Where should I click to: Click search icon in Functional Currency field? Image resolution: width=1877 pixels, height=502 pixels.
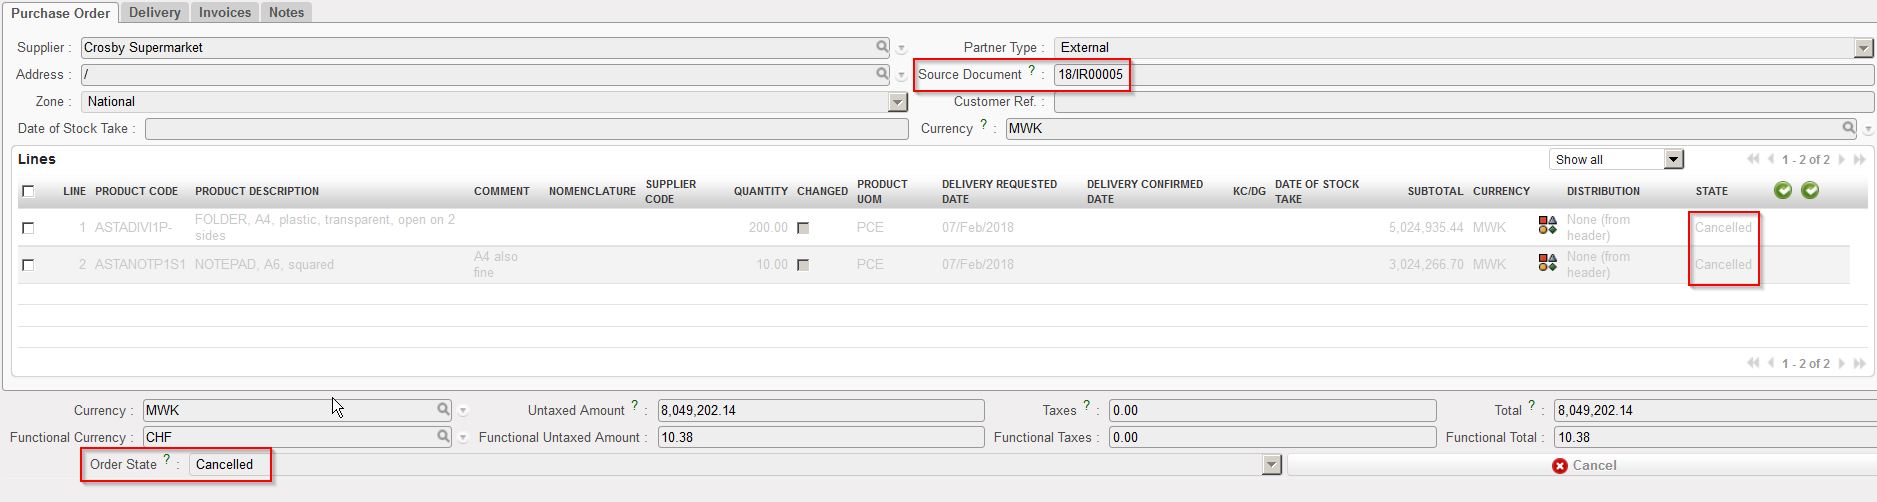coord(443,437)
